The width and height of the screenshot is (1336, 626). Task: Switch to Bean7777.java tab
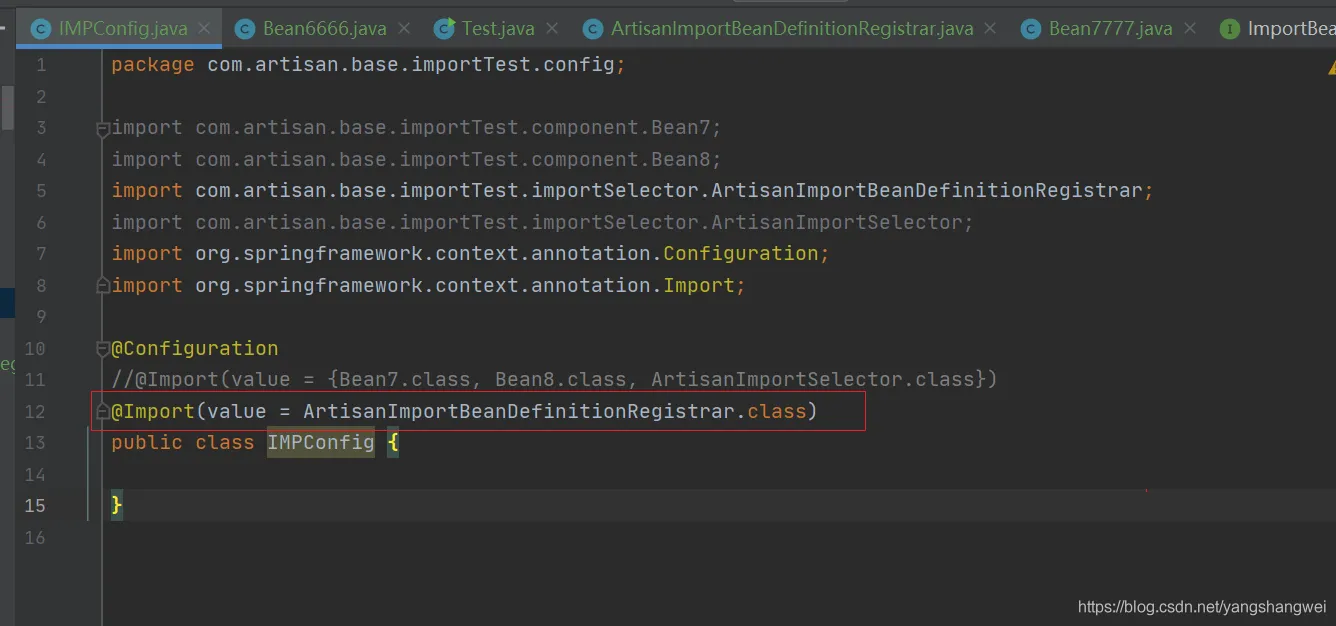[1110, 29]
